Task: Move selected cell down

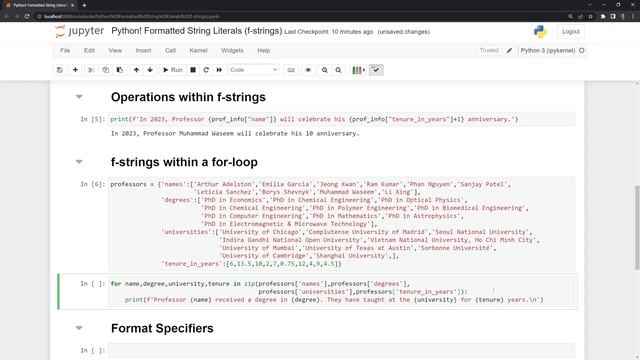Action: [150, 70]
